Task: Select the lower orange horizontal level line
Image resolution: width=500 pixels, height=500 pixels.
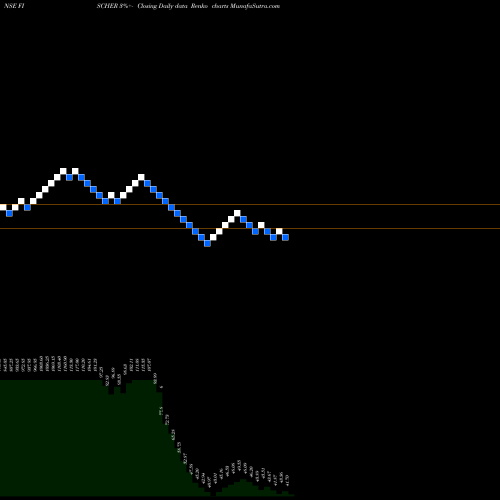Action: pos(250,228)
